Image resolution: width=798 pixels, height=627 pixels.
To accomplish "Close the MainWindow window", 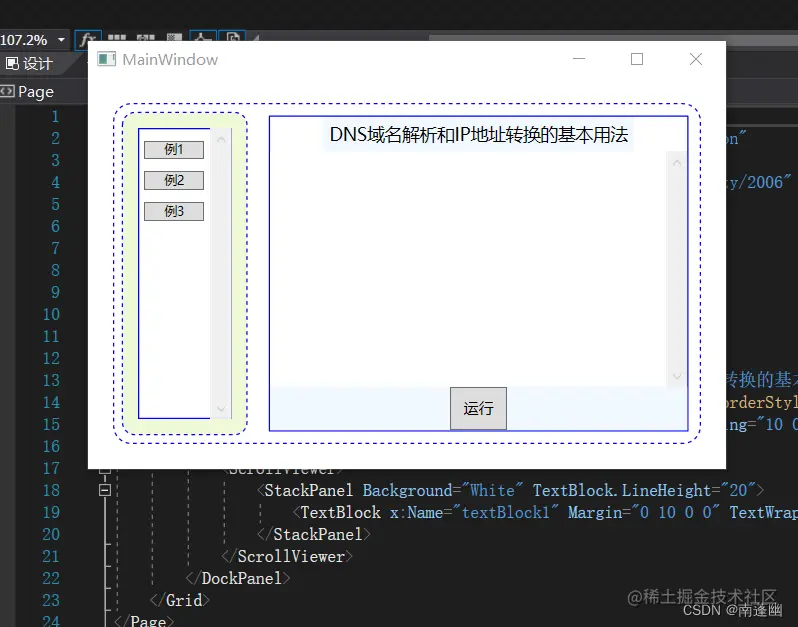I will 696,59.
